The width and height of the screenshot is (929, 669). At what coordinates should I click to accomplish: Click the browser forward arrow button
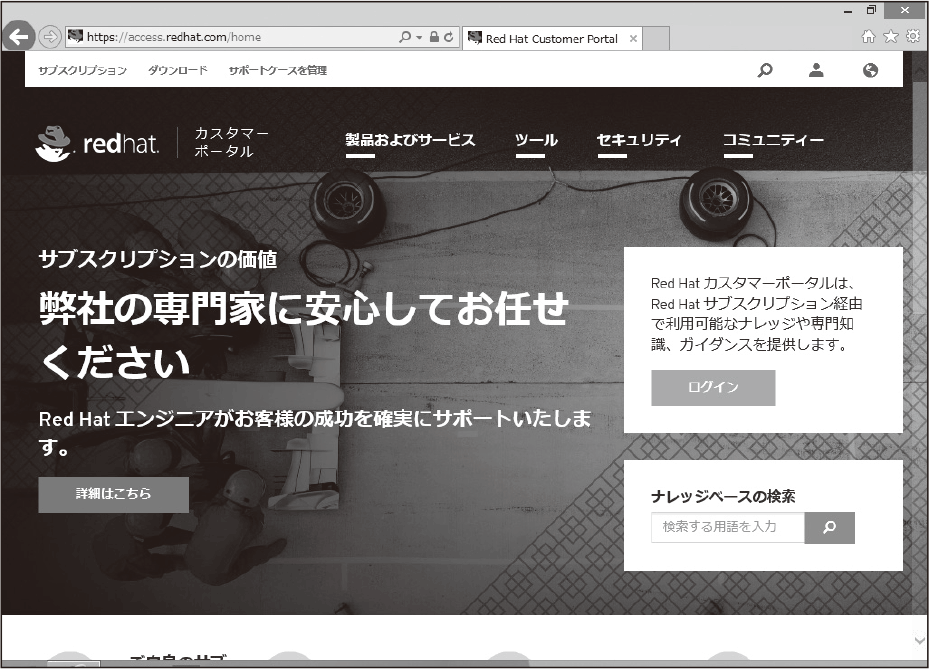50,37
